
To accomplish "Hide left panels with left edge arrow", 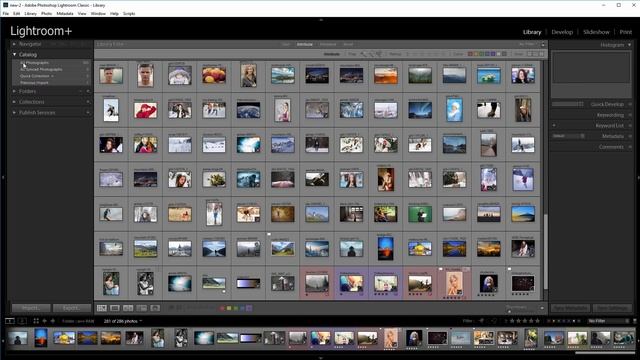I will [3, 178].
